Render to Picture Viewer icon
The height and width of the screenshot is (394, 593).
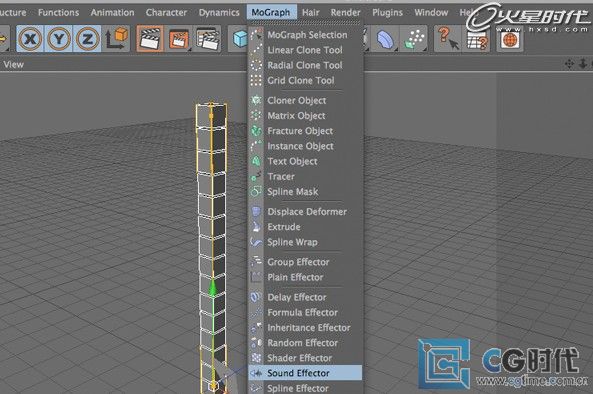point(179,39)
